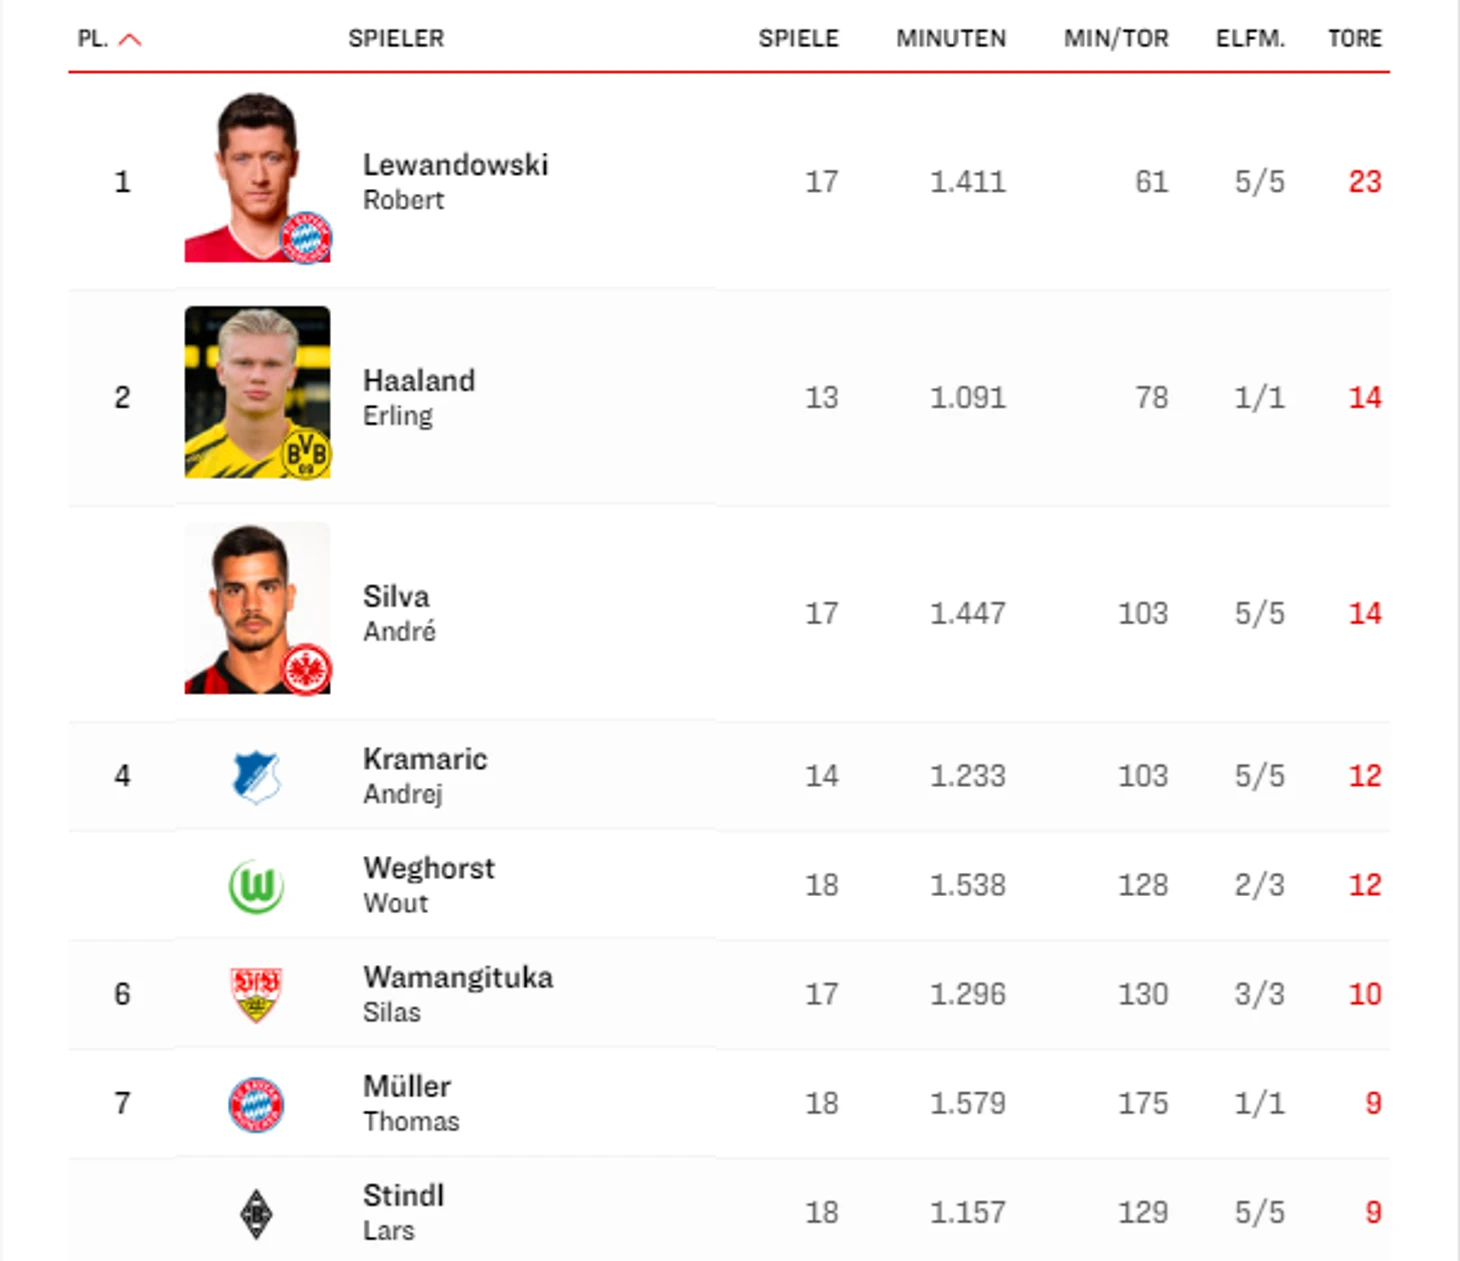
Task: Sort the table by the MINUTEN column
Action: coord(950,39)
